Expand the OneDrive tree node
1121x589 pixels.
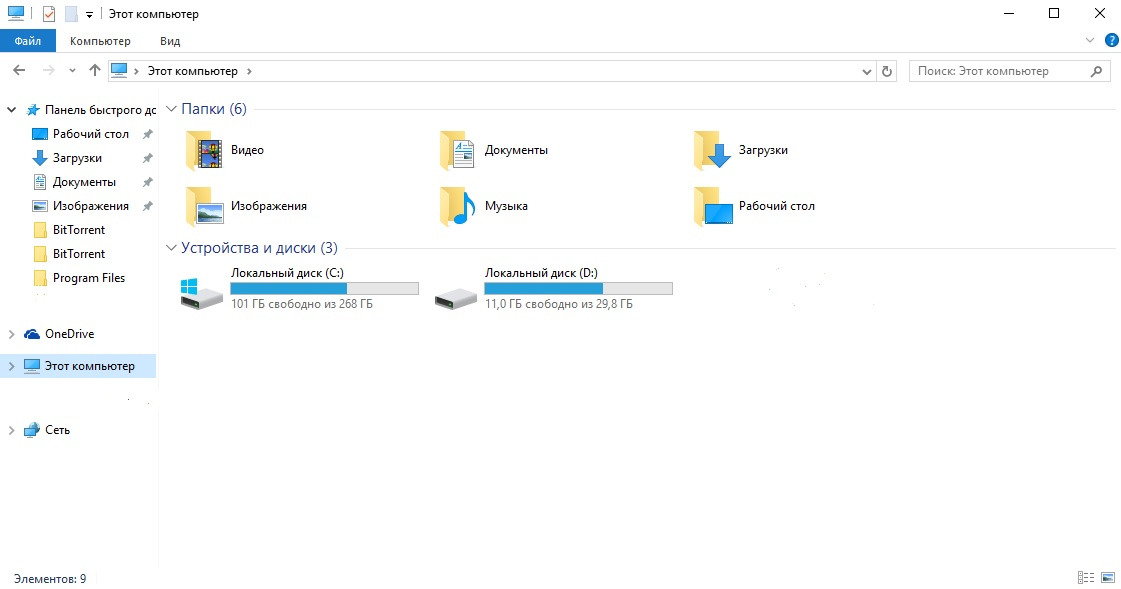coord(12,334)
